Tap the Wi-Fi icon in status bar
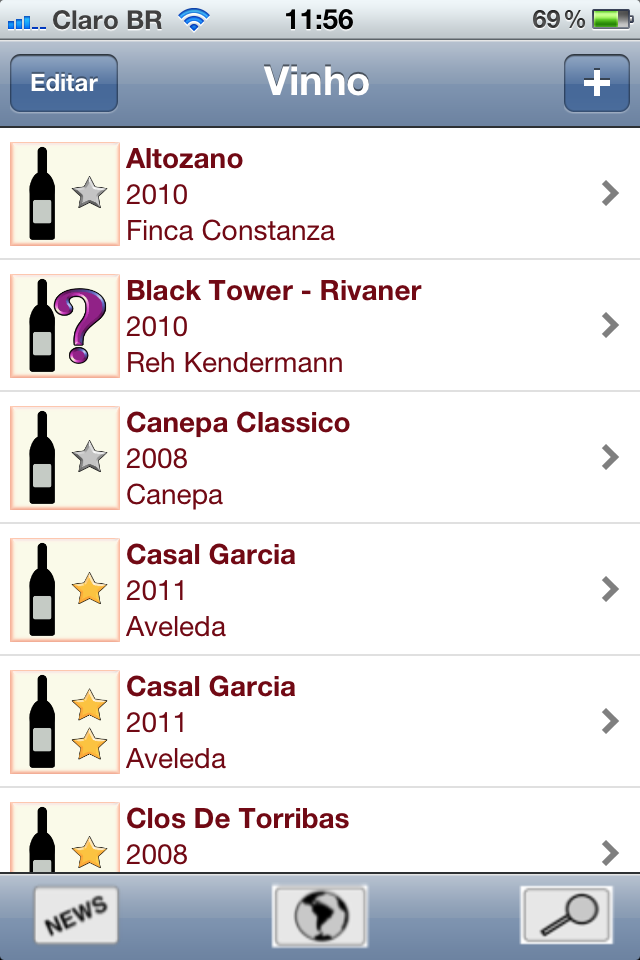This screenshot has height=960, width=640. click(x=194, y=19)
